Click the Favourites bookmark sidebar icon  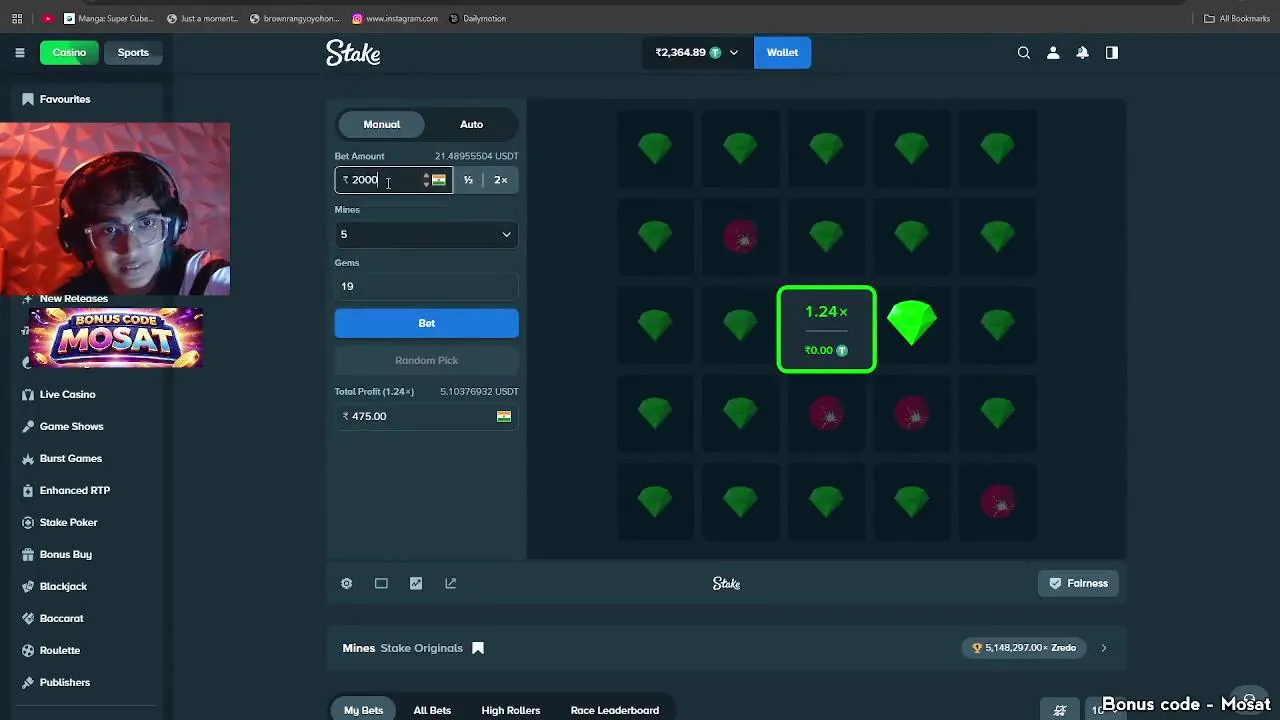[28, 99]
